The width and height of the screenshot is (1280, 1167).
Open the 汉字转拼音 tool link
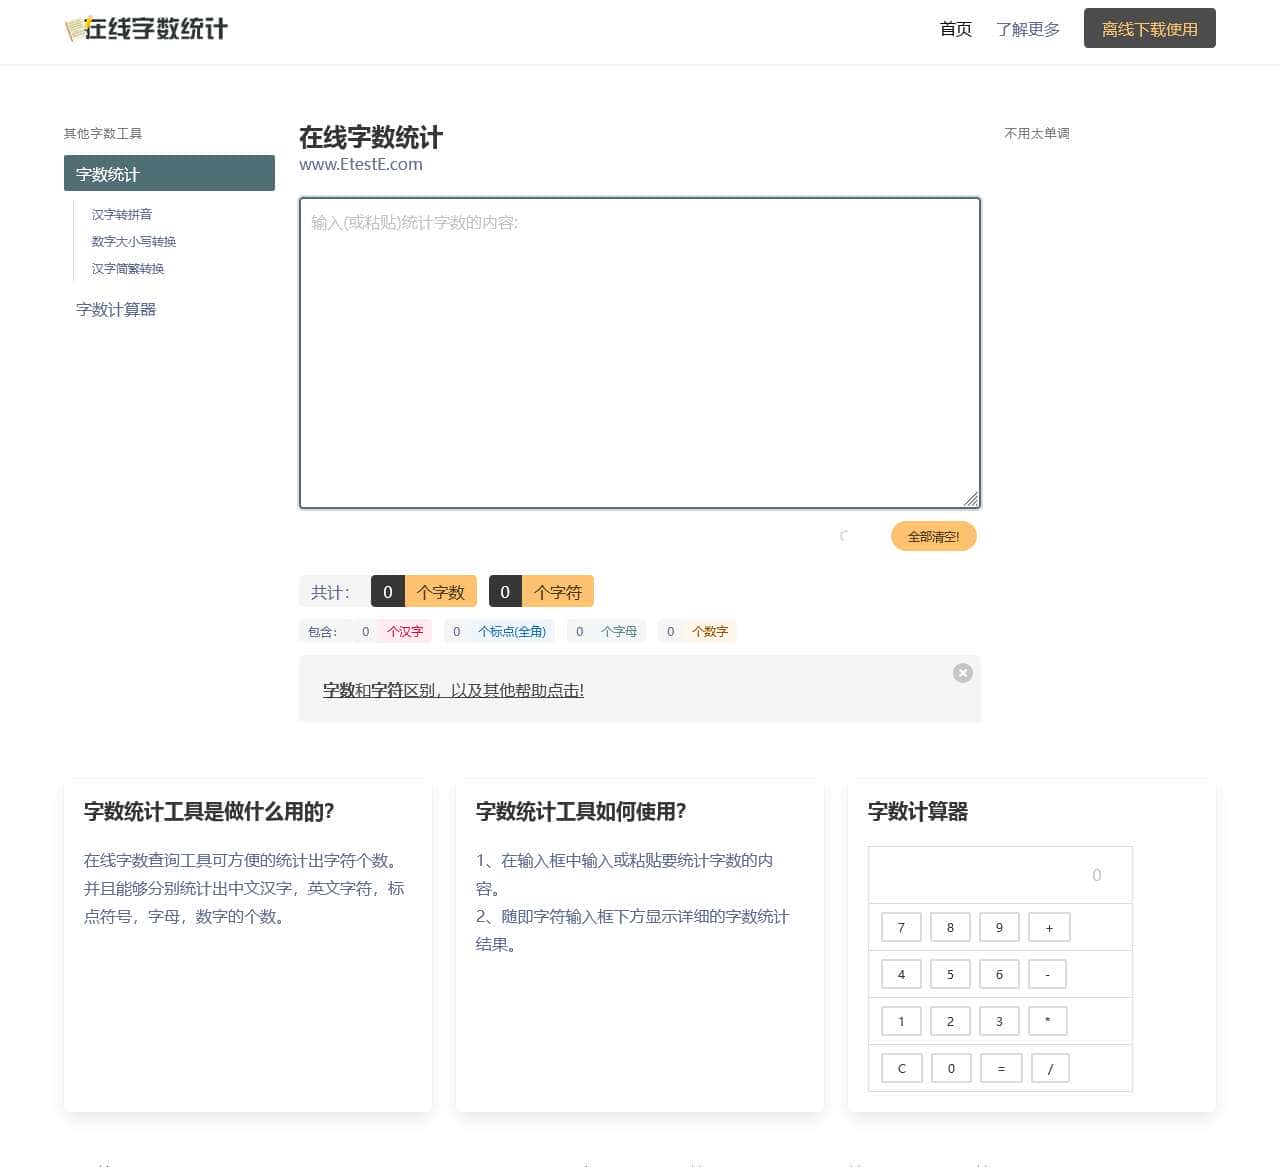coord(122,214)
